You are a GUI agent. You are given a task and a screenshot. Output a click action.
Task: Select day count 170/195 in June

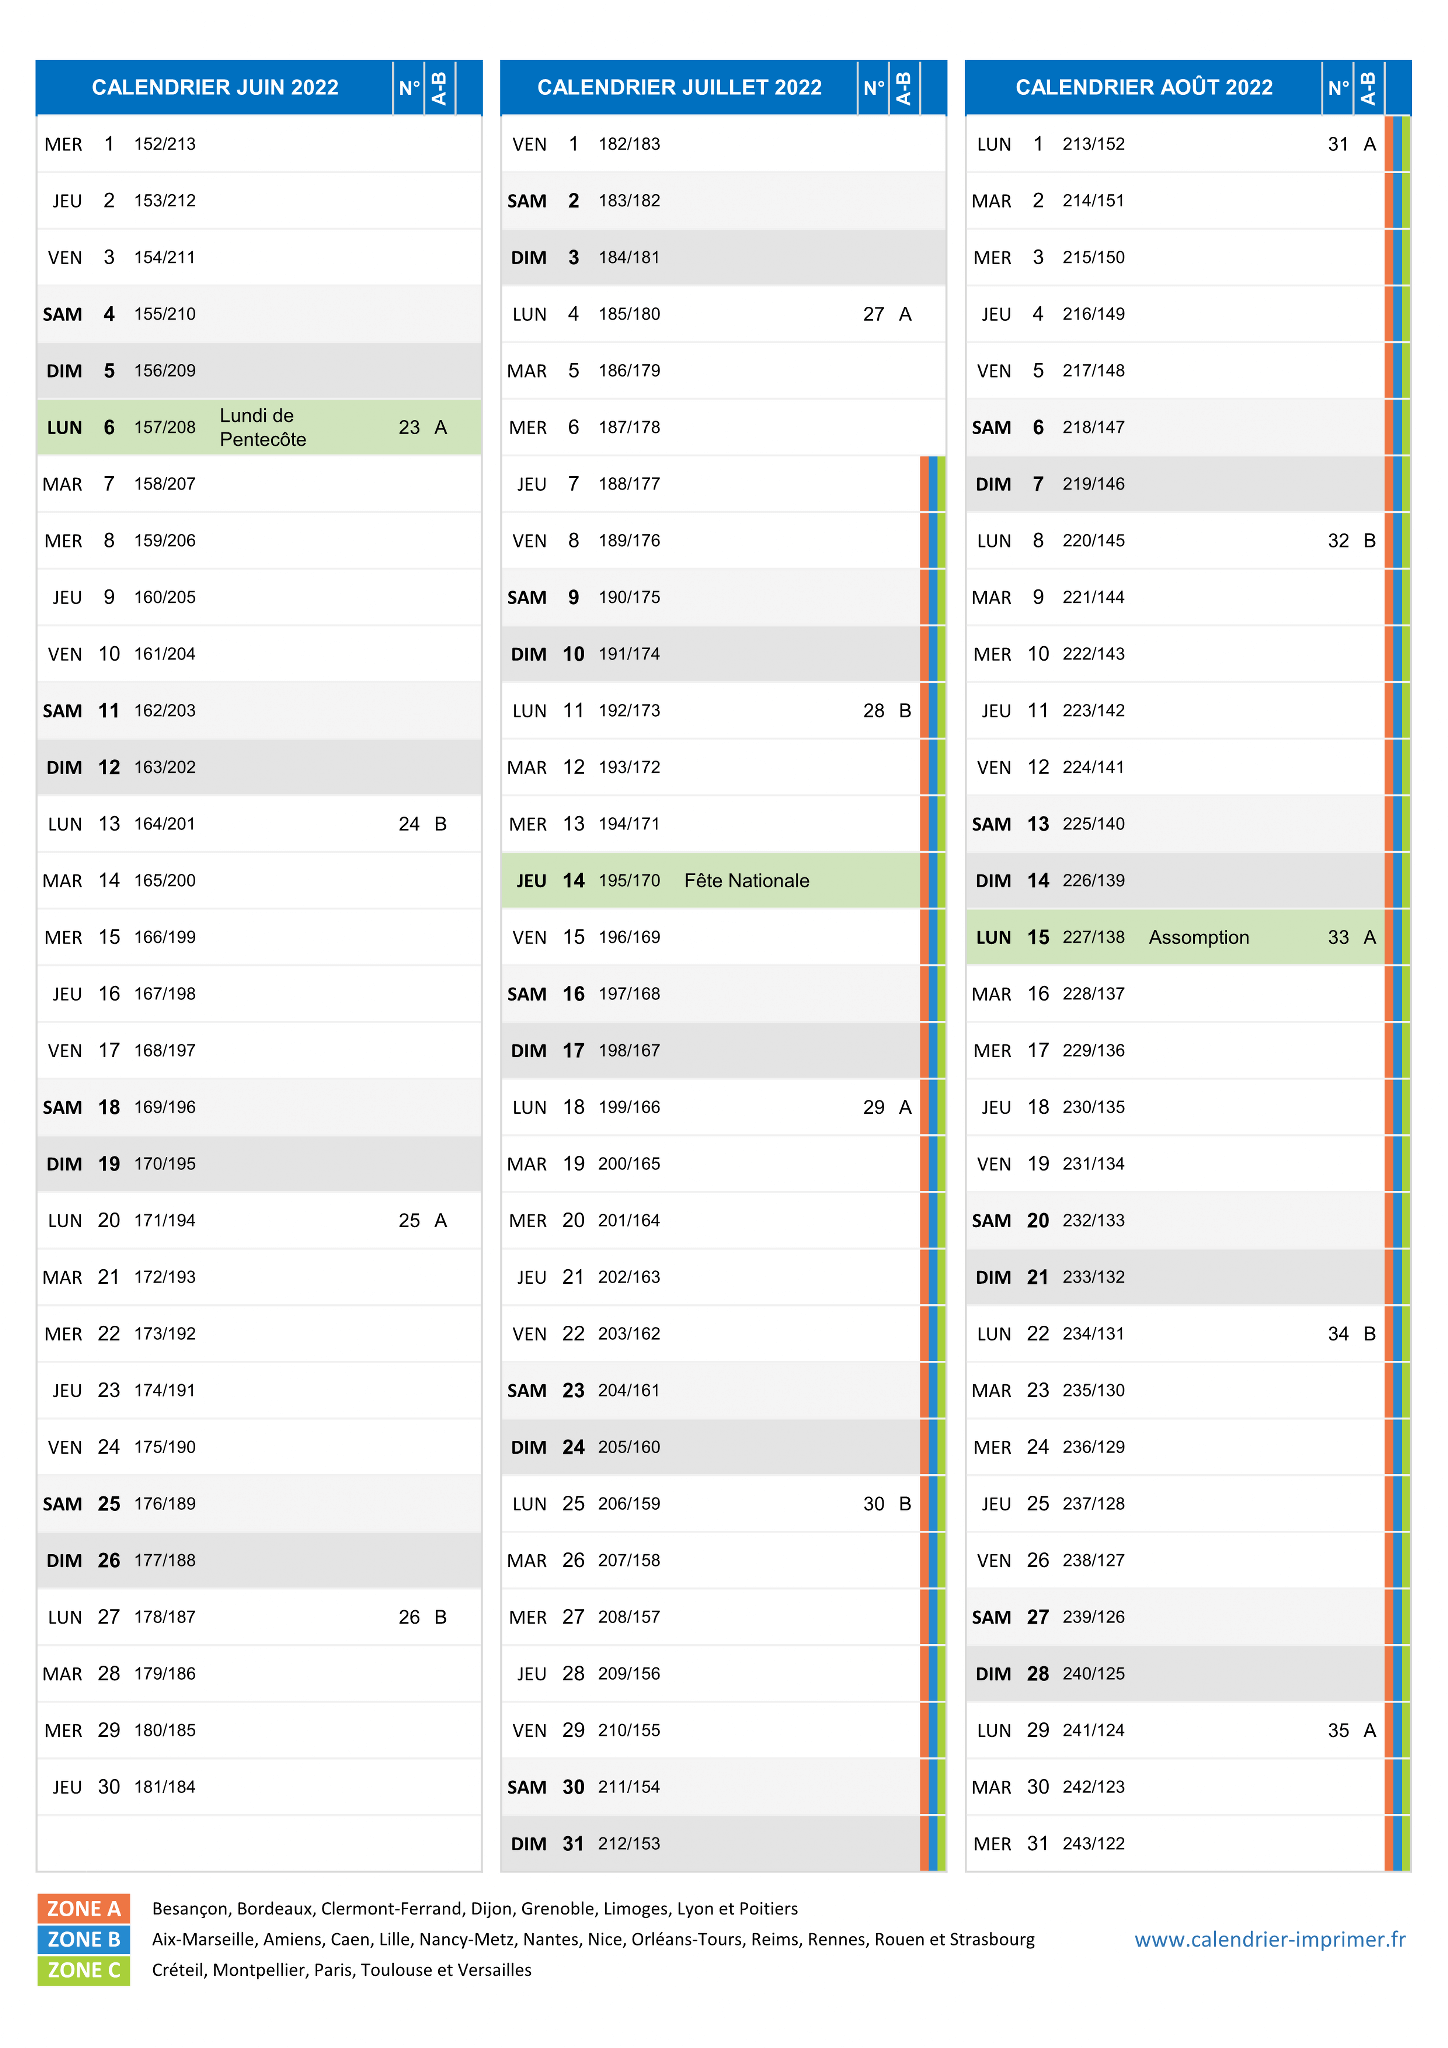click(x=165, y=1164)
